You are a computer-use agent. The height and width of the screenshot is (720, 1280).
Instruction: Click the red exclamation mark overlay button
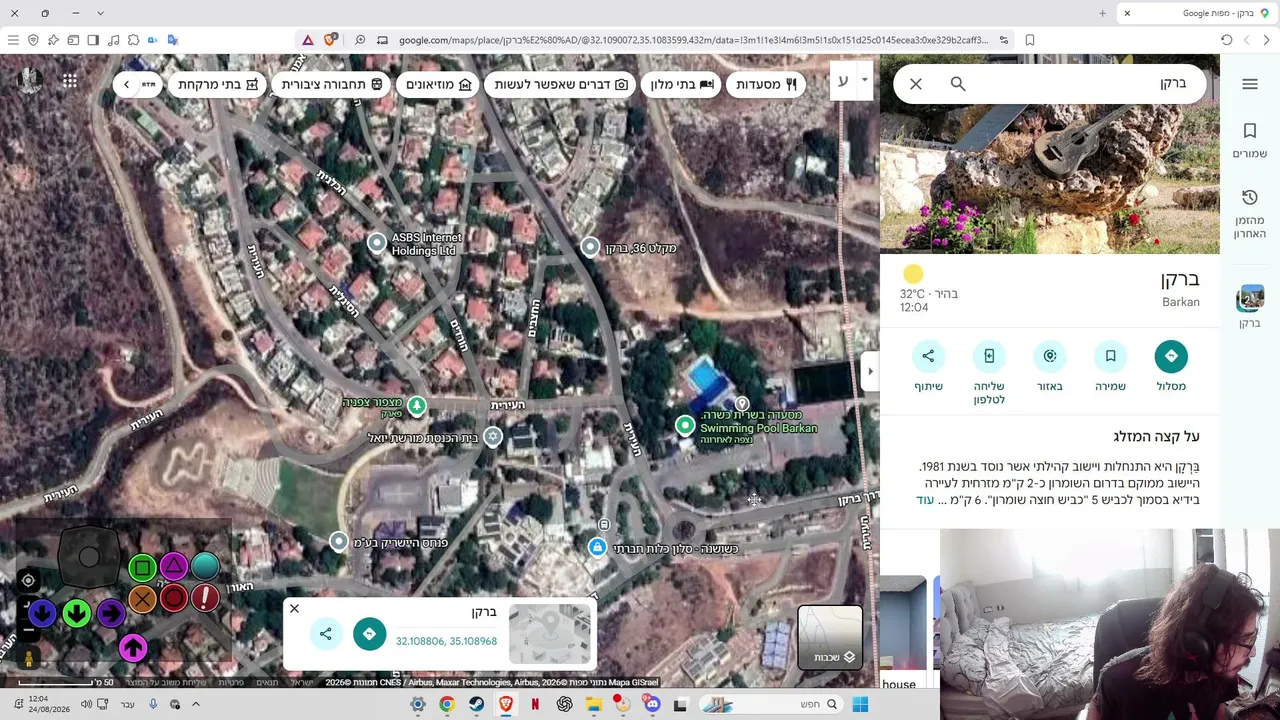(205, 598)
